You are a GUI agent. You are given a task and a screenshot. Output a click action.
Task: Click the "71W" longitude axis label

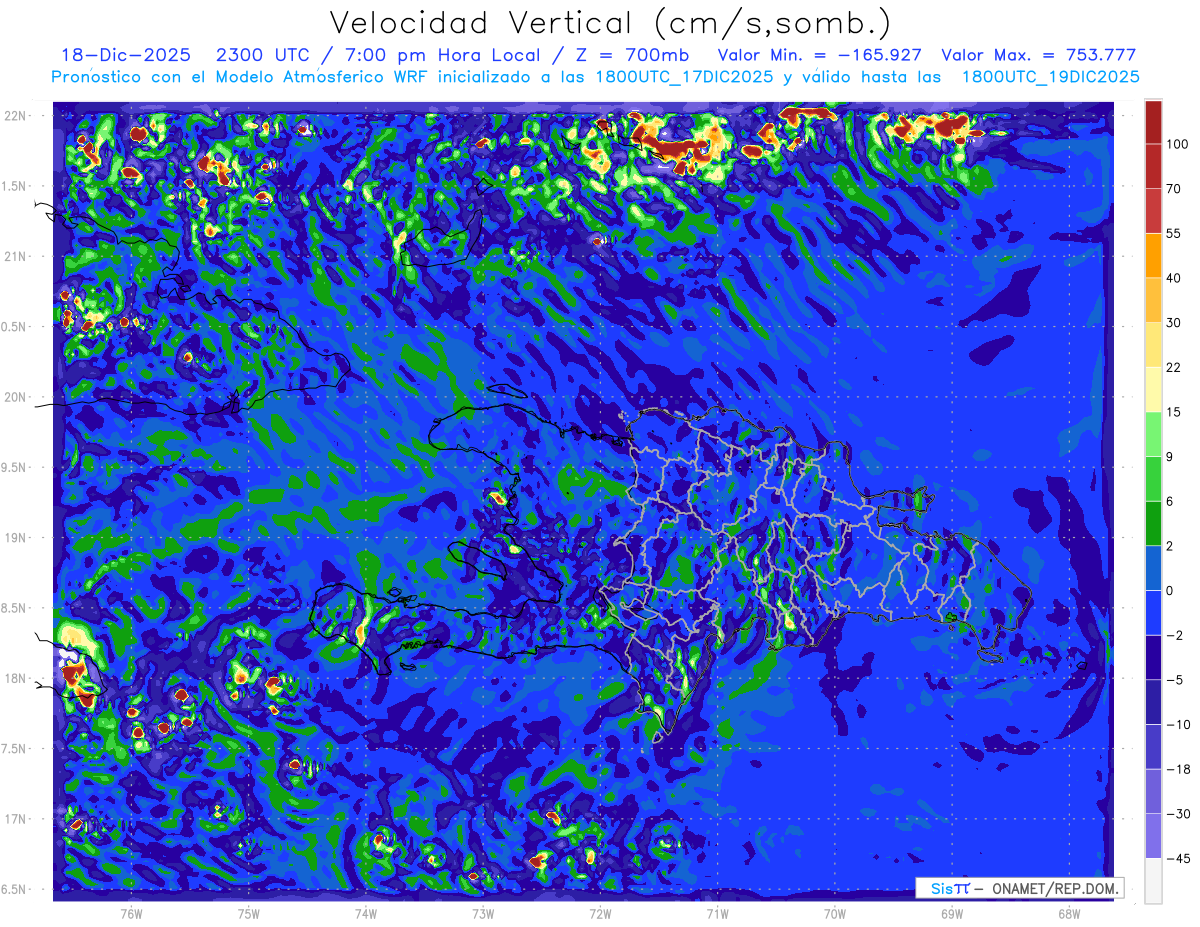717,912
